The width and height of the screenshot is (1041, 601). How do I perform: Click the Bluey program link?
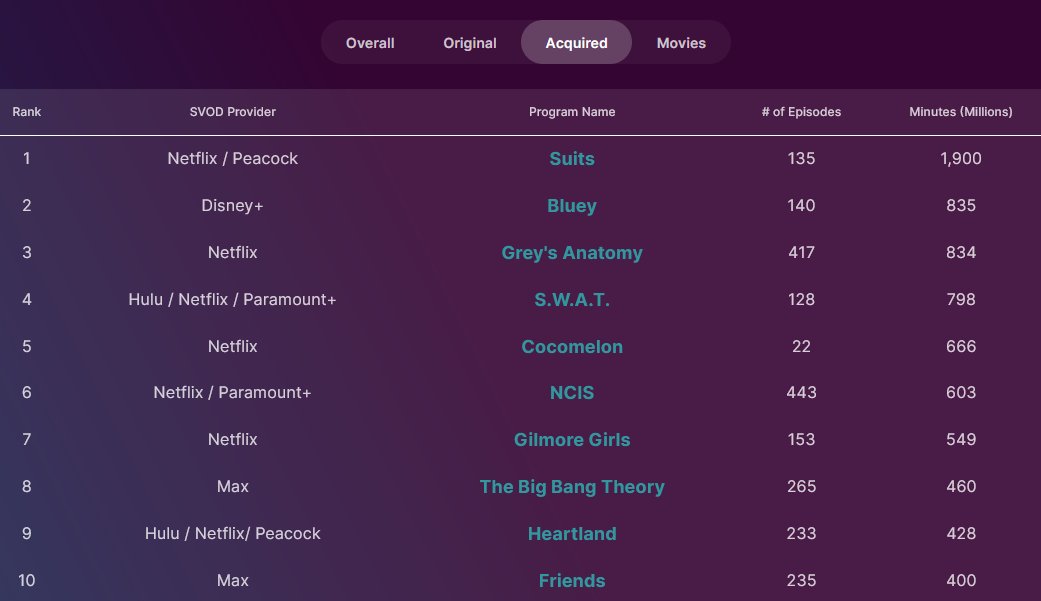coord(572,206)
